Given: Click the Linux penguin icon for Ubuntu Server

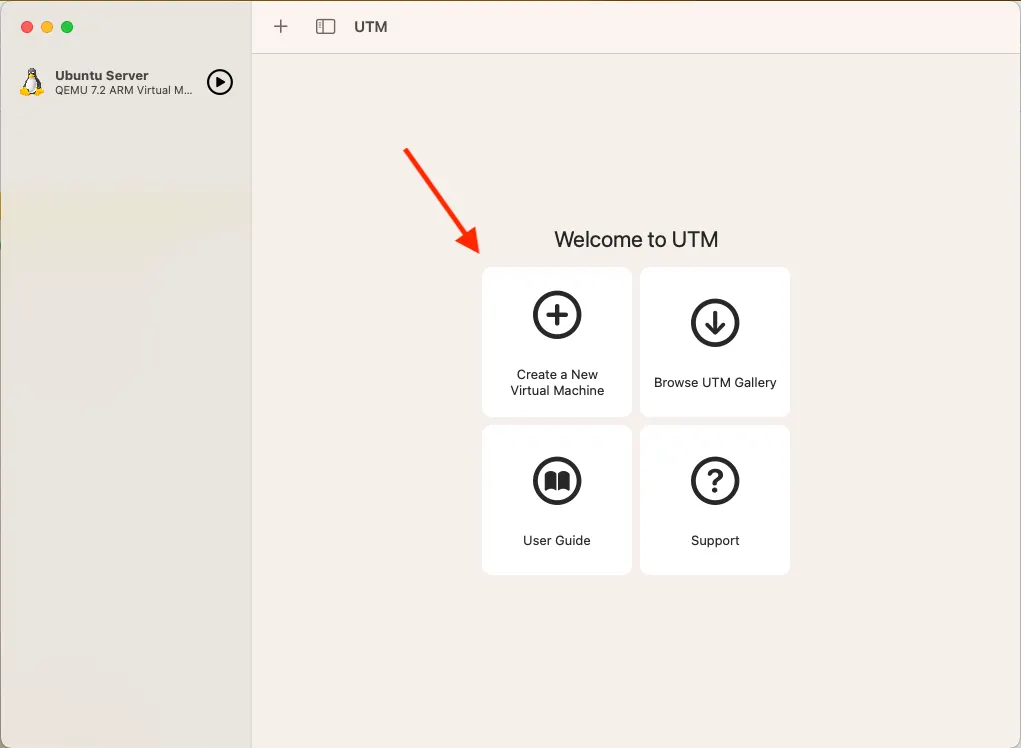Looking at the screenshot, I should click(x=31, y=82).
